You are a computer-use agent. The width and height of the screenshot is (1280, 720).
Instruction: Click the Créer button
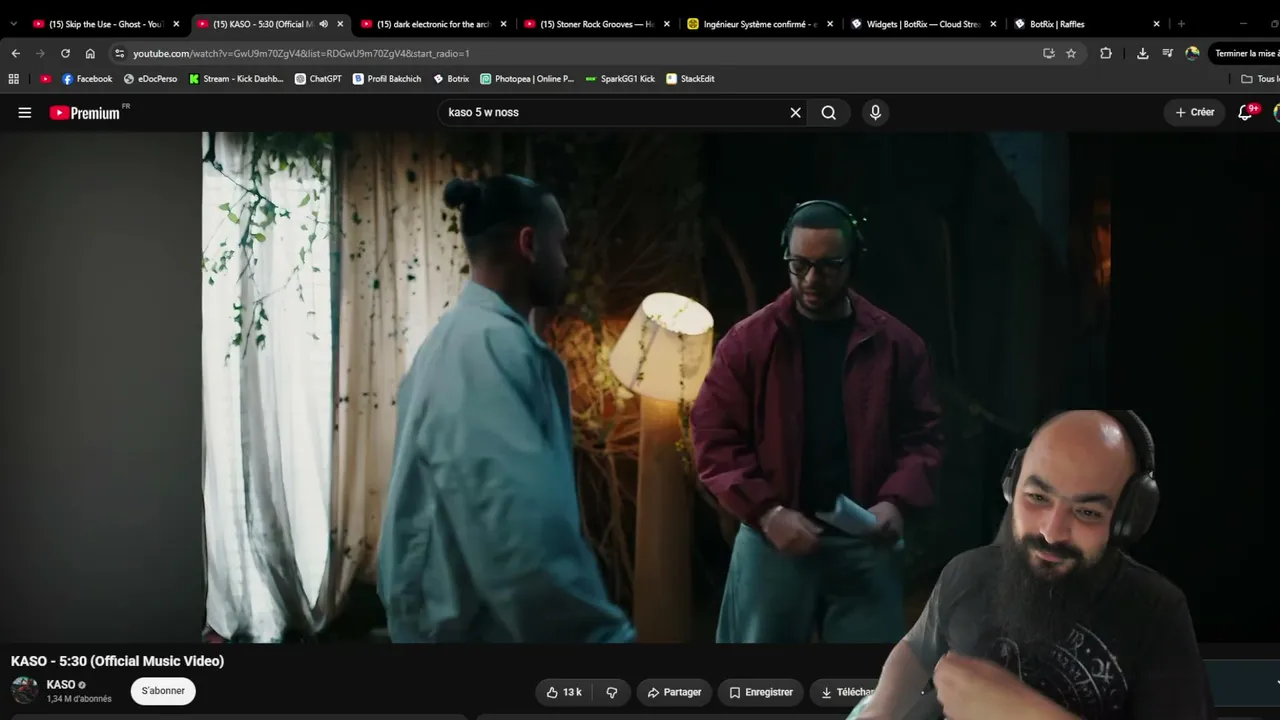pos(1195,113)
